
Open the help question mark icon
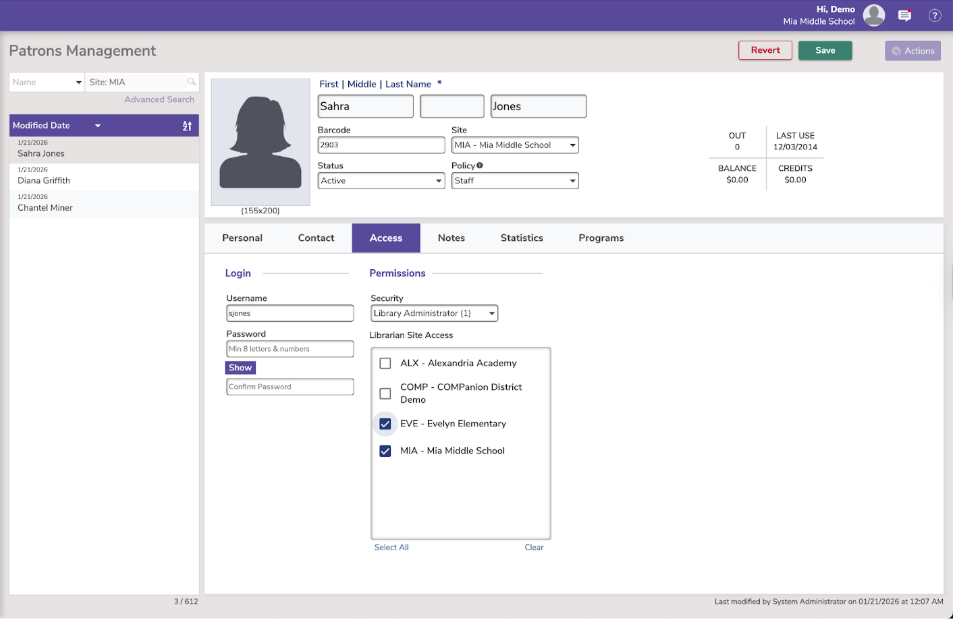coord(935,15)
